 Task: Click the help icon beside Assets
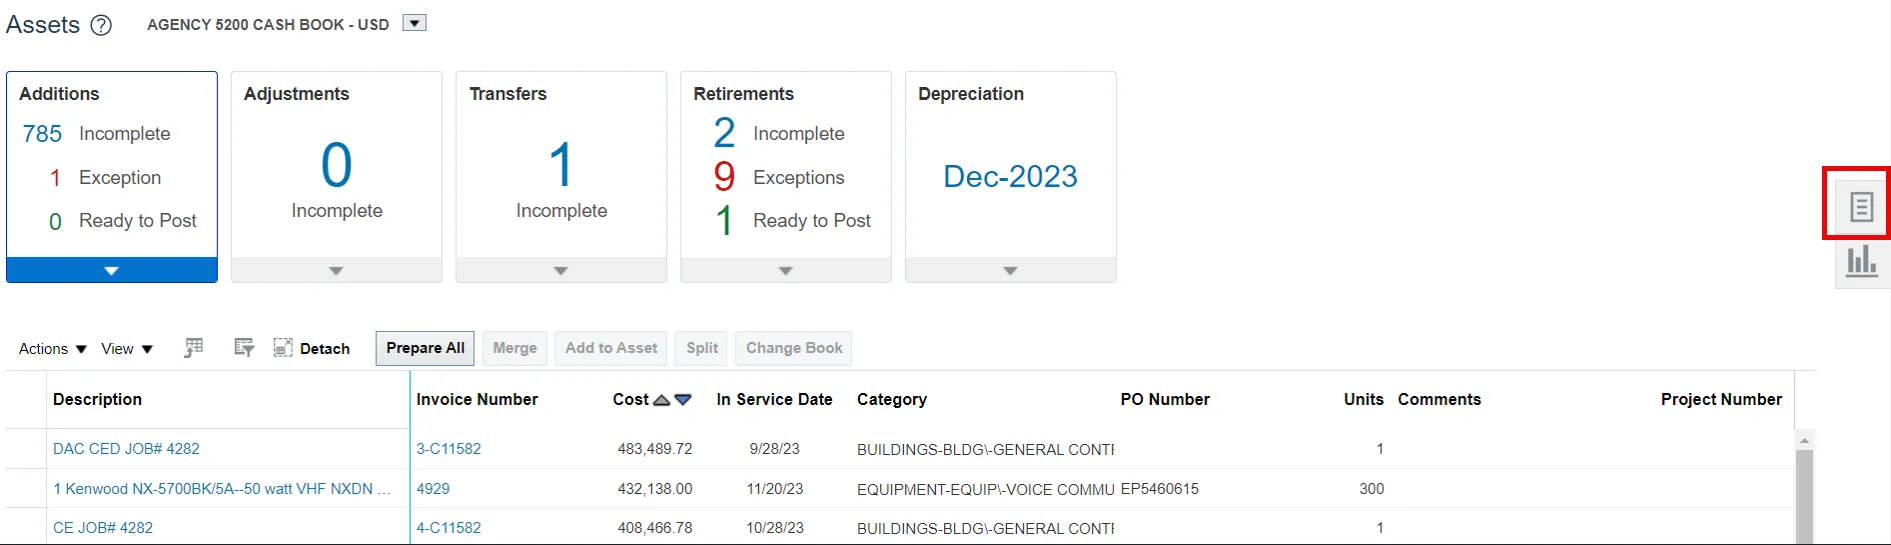coord(101,25)
